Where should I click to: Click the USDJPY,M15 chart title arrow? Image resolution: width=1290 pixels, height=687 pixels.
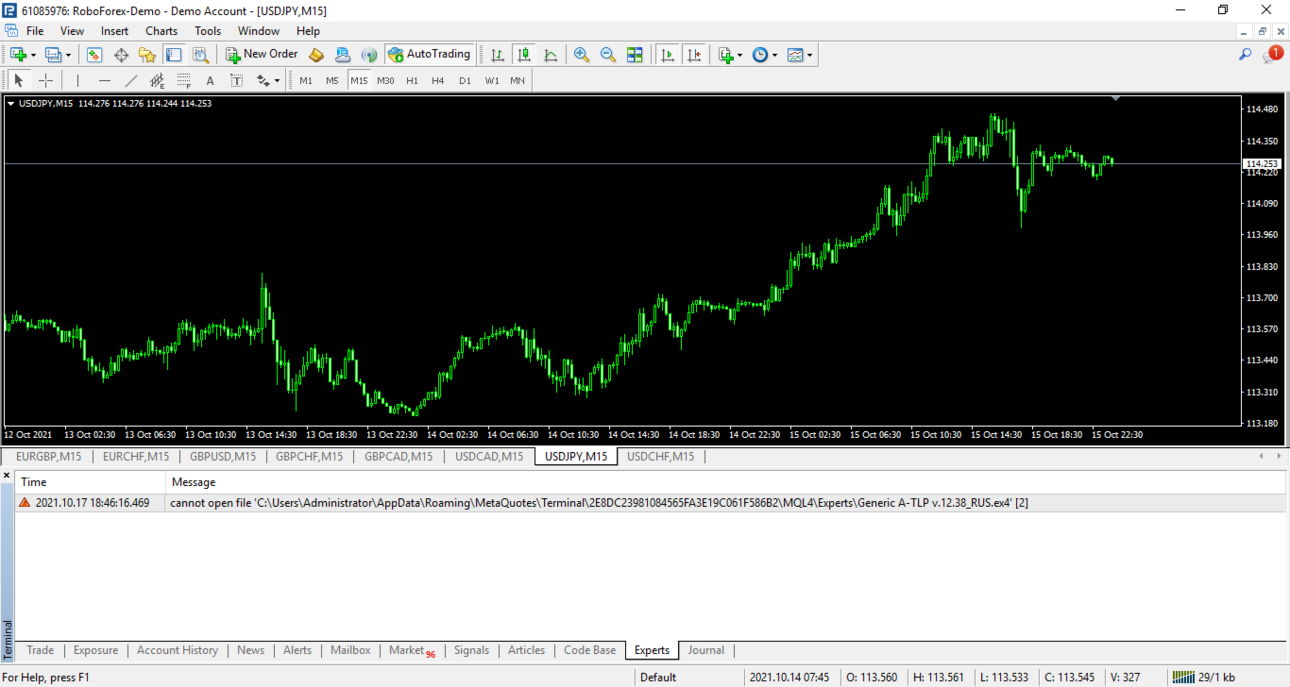point(11,103)
